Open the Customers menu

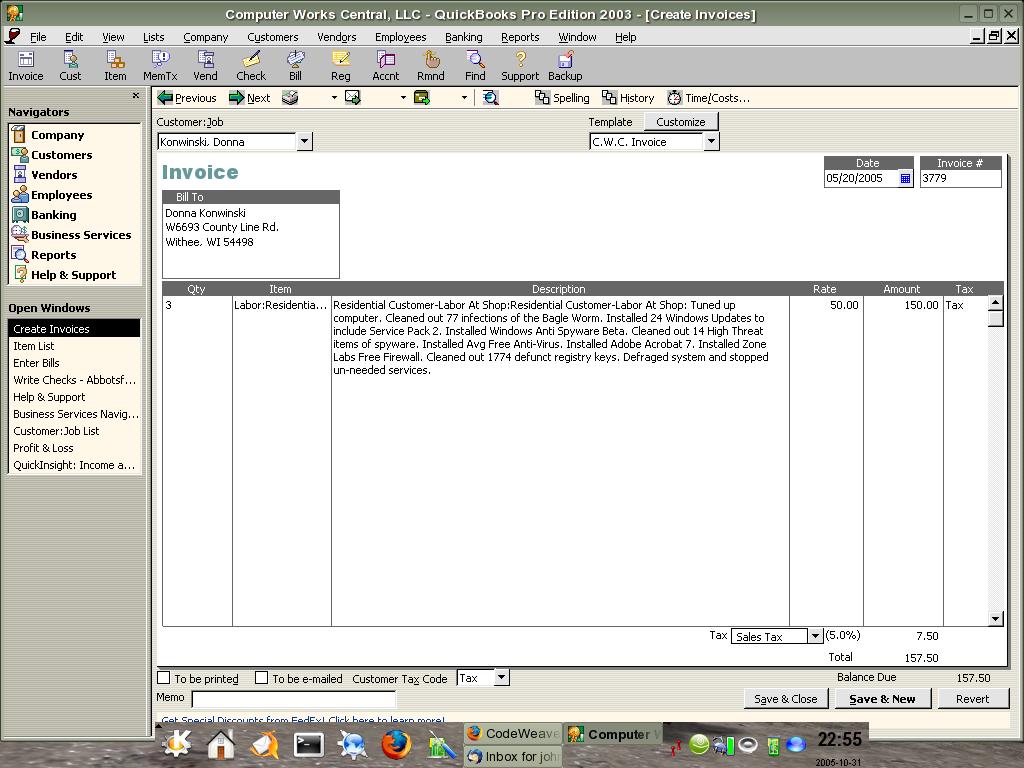[x=272, y=37]
